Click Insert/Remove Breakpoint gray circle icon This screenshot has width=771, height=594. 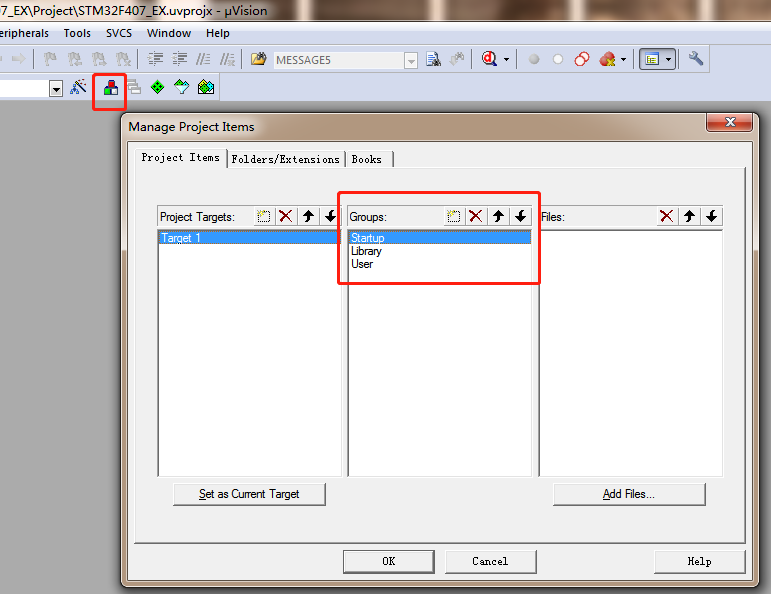pos(534,59)
